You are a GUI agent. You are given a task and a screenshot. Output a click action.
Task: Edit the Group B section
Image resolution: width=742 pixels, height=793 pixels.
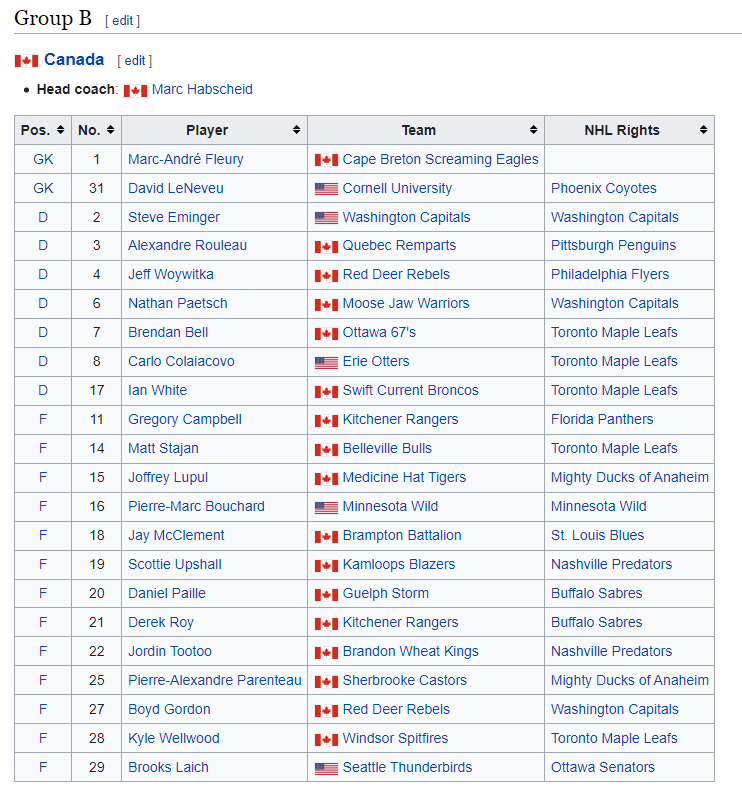click(122, 21)
